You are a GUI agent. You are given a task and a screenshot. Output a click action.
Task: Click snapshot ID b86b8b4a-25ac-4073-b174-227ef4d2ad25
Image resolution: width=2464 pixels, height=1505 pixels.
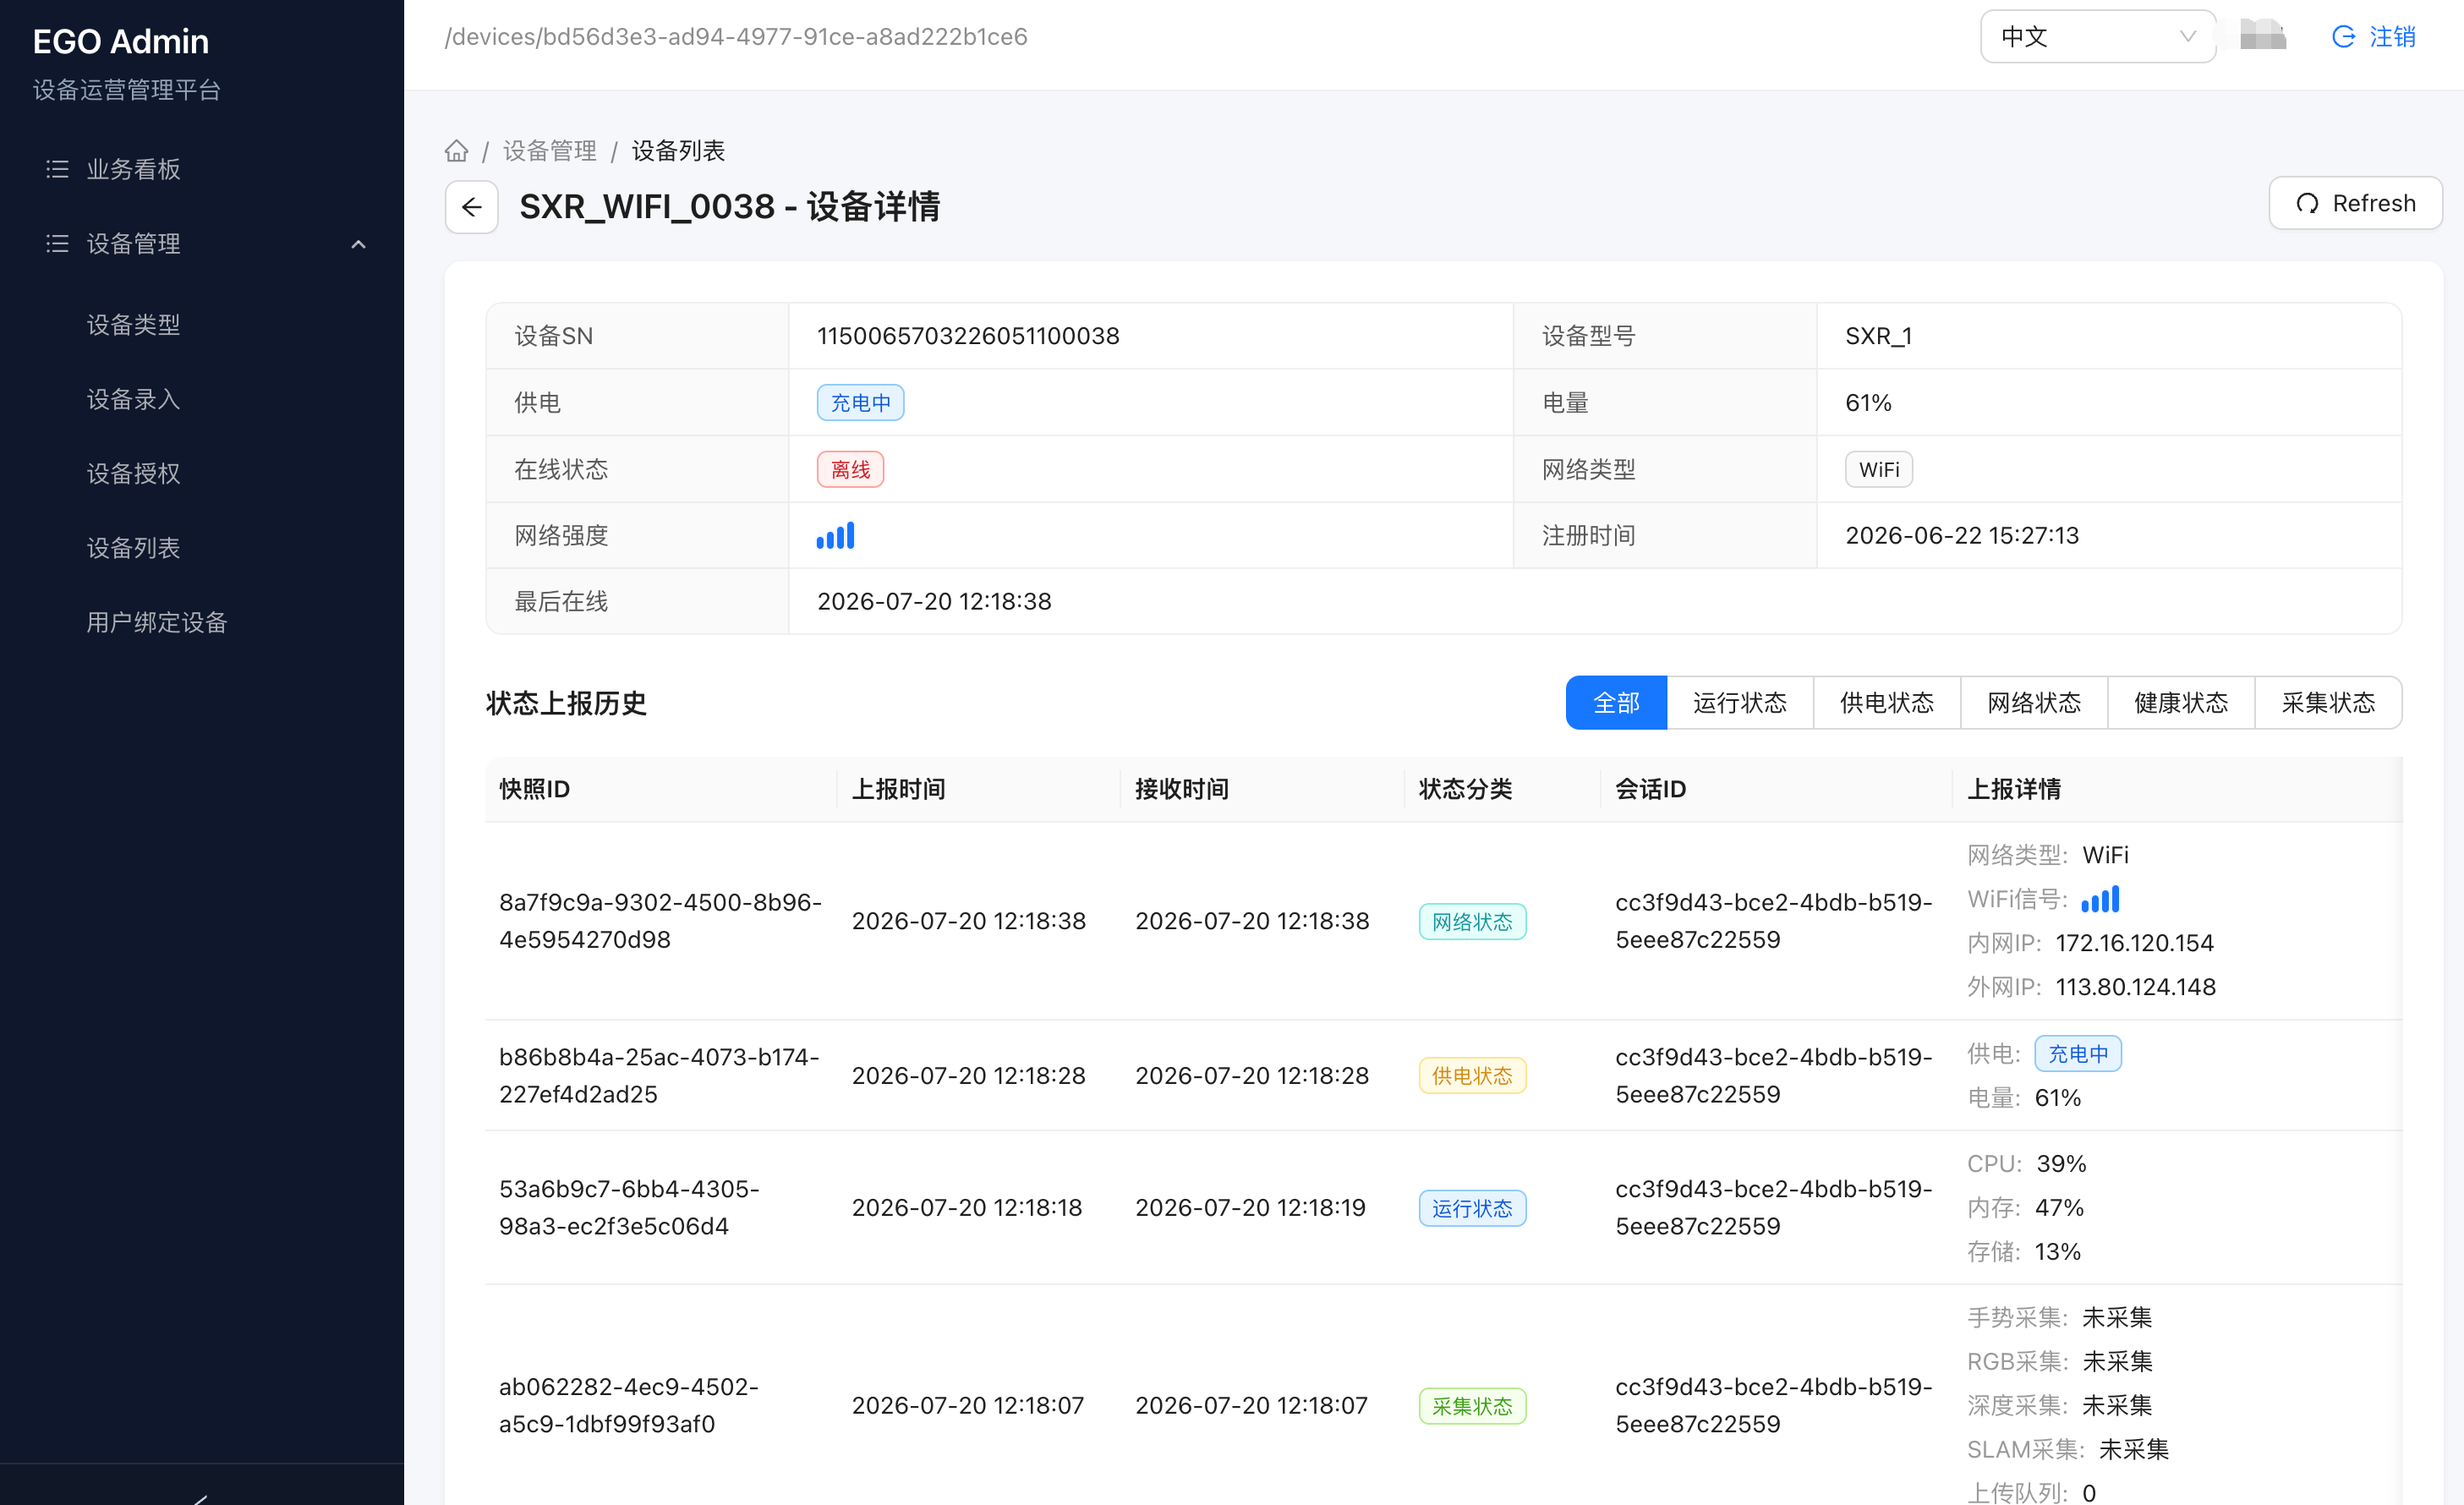coord(659,1075)
